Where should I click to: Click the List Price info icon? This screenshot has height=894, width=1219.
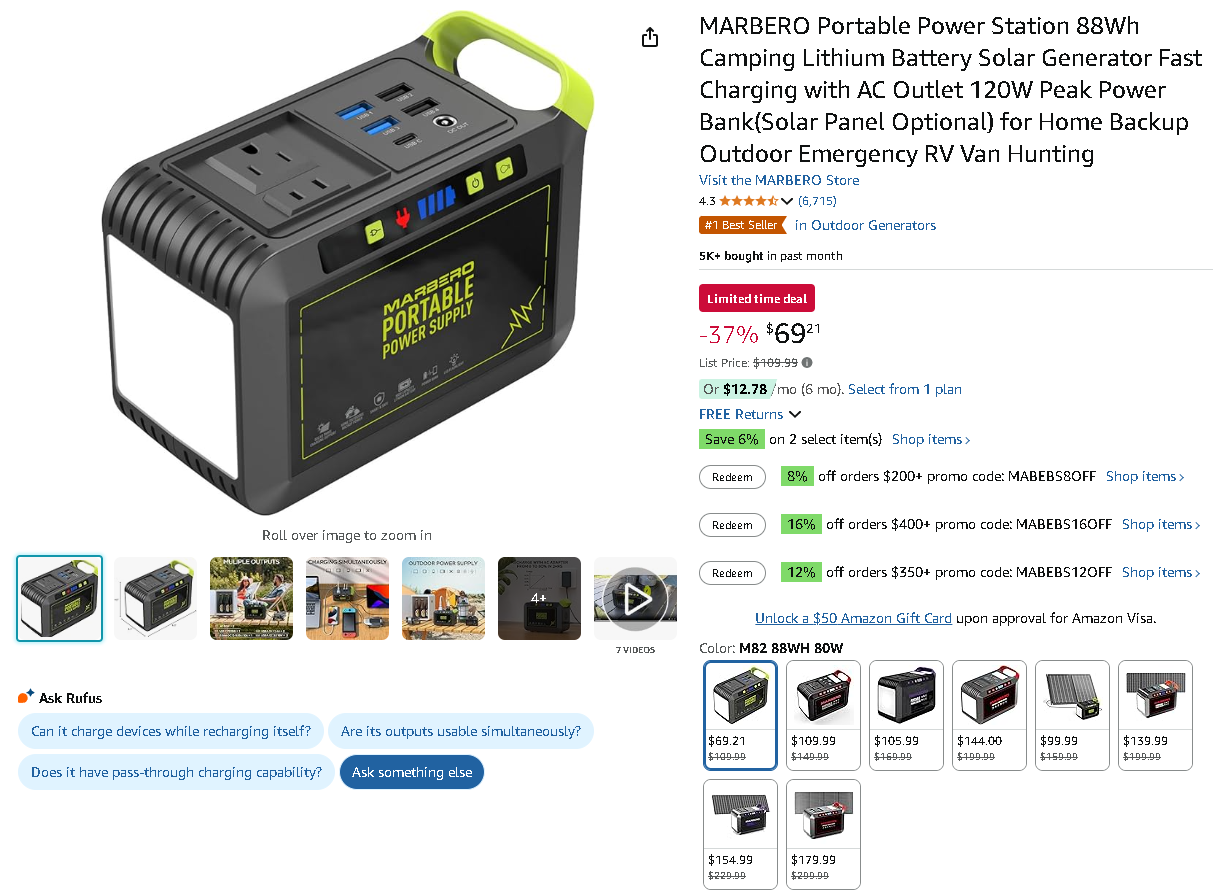tap(807, 363)
